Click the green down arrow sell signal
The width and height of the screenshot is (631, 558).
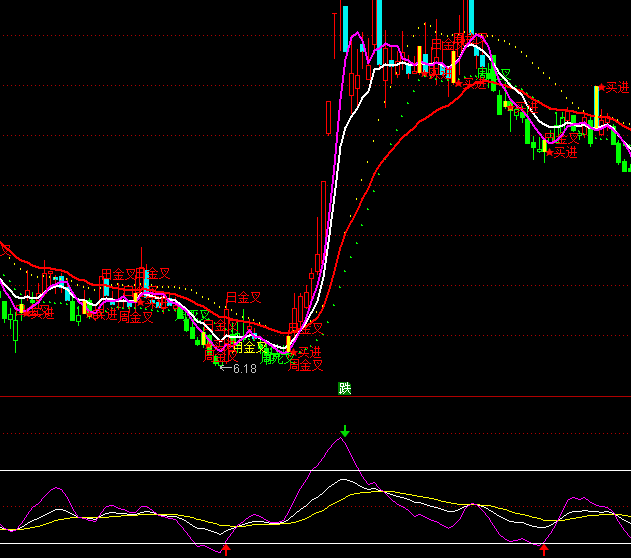click(345, 431)
